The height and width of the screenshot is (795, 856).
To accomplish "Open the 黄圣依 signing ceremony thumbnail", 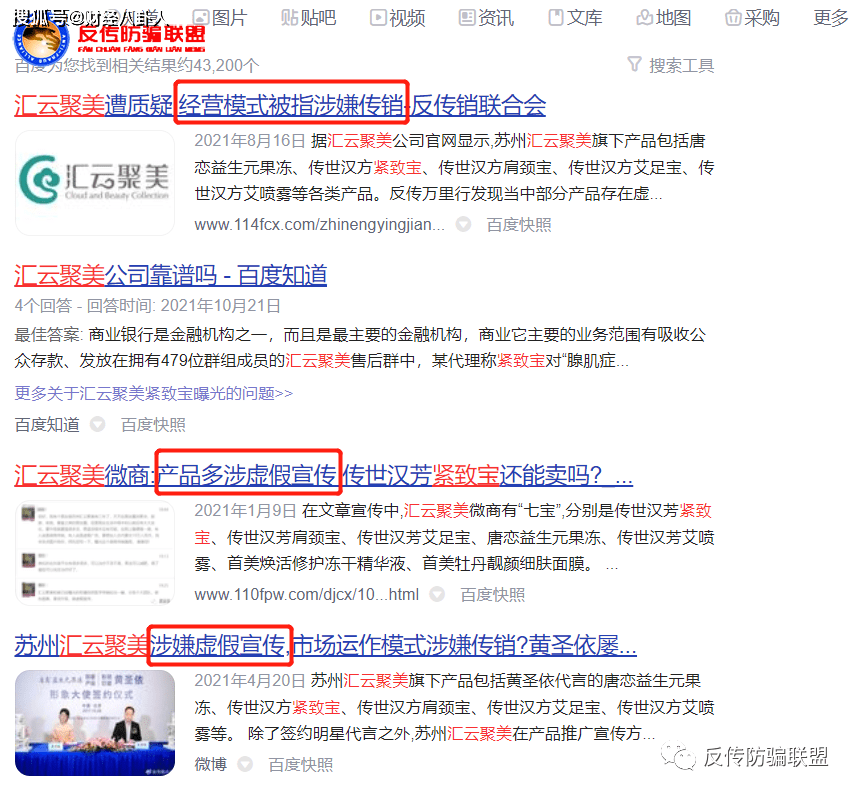I will point(95,723).
